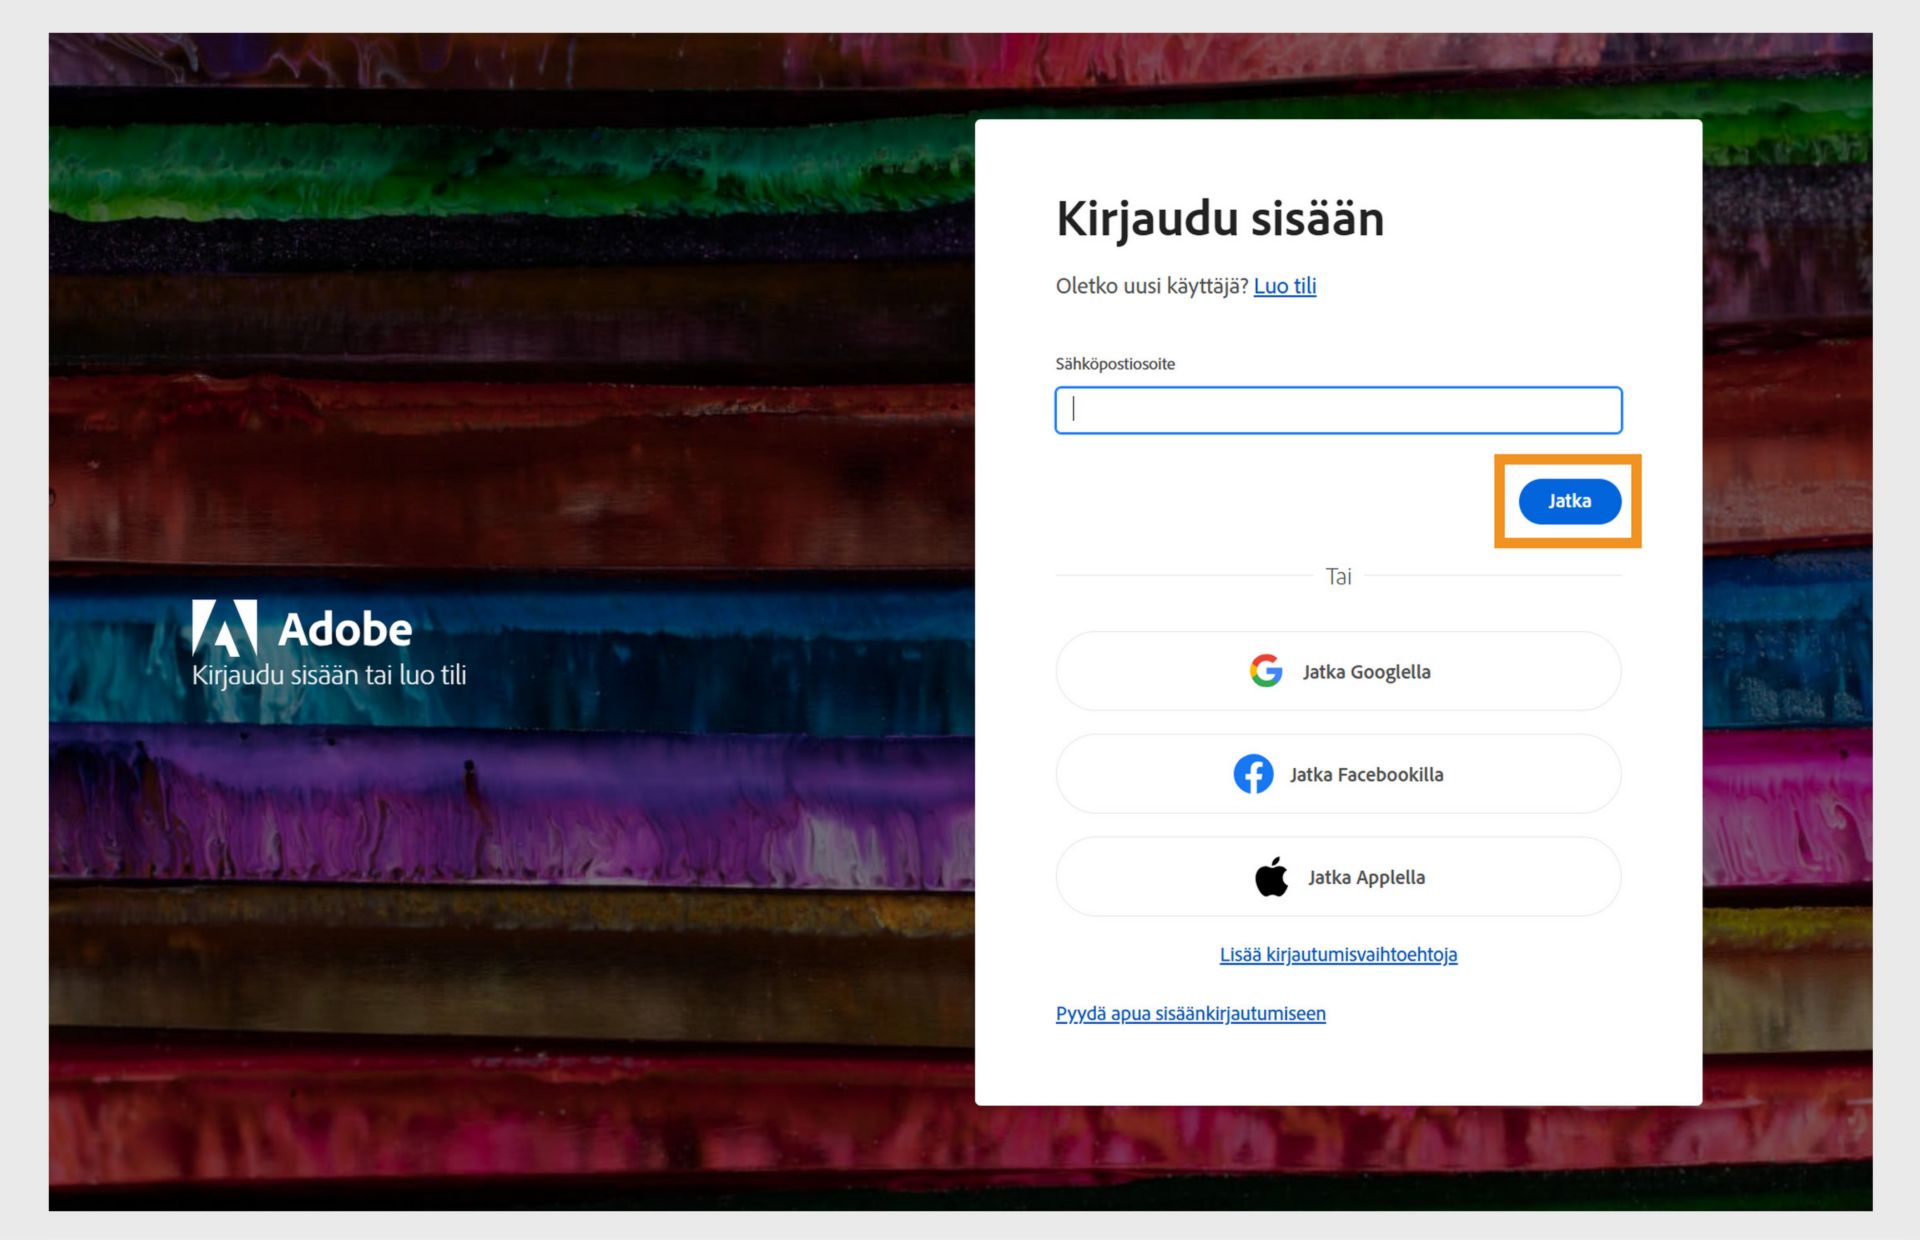Click the 'Jatka Facebookilla' label text
Screen dimensions: 1920x1240
coord(1366,775)
